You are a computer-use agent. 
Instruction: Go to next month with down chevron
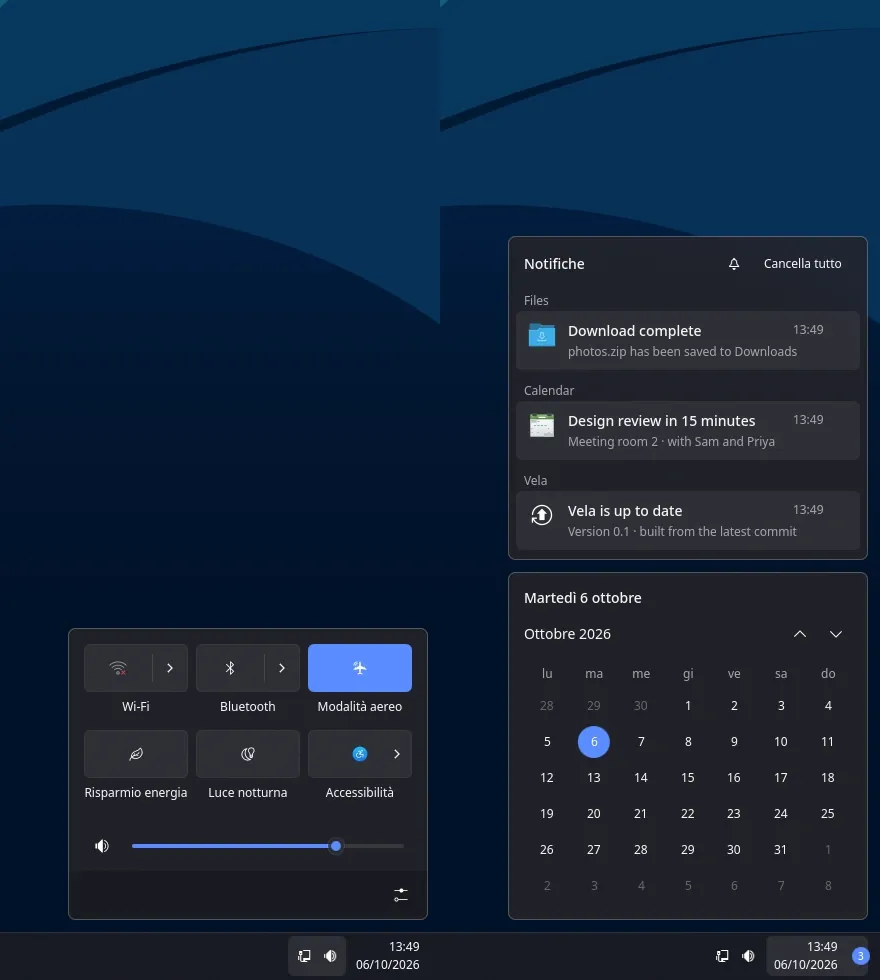(x=836, y=634)
